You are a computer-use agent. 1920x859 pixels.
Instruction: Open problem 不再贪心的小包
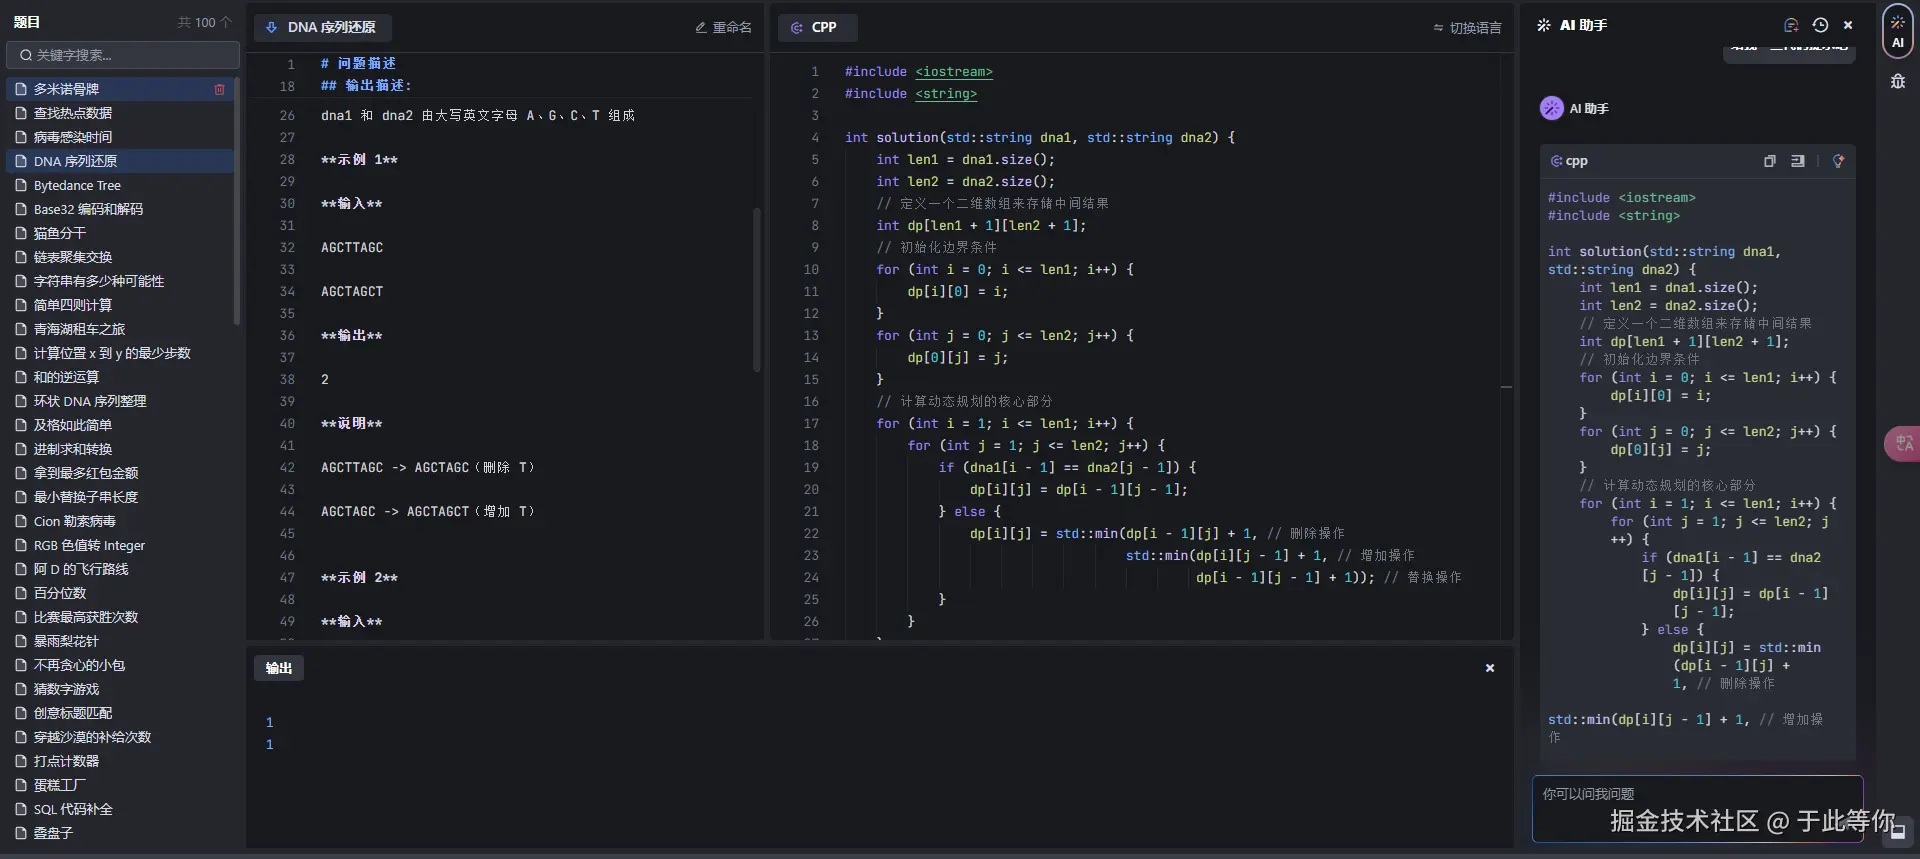click(x=120, y=665)
